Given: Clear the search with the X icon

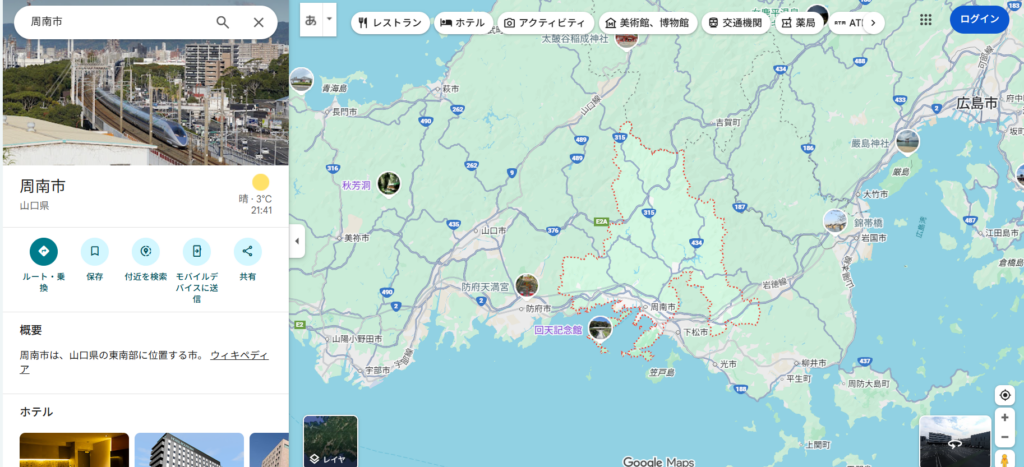Looking at the screenshot, I should click(258, 22).
